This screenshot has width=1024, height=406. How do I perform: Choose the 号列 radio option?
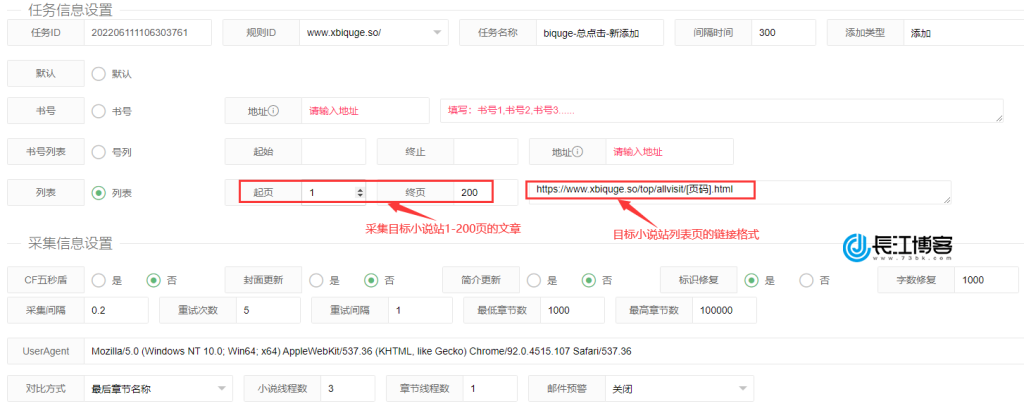coord(98,152)
